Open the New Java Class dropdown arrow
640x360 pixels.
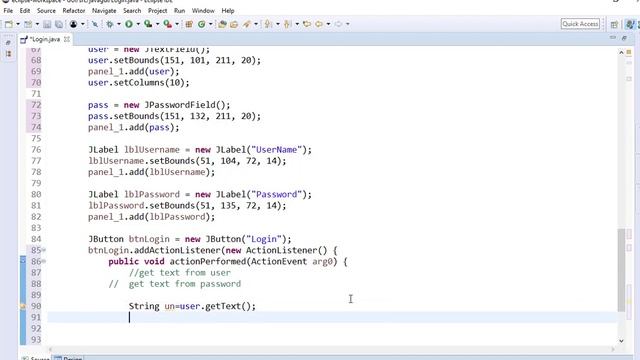click(x=211, y=24)
